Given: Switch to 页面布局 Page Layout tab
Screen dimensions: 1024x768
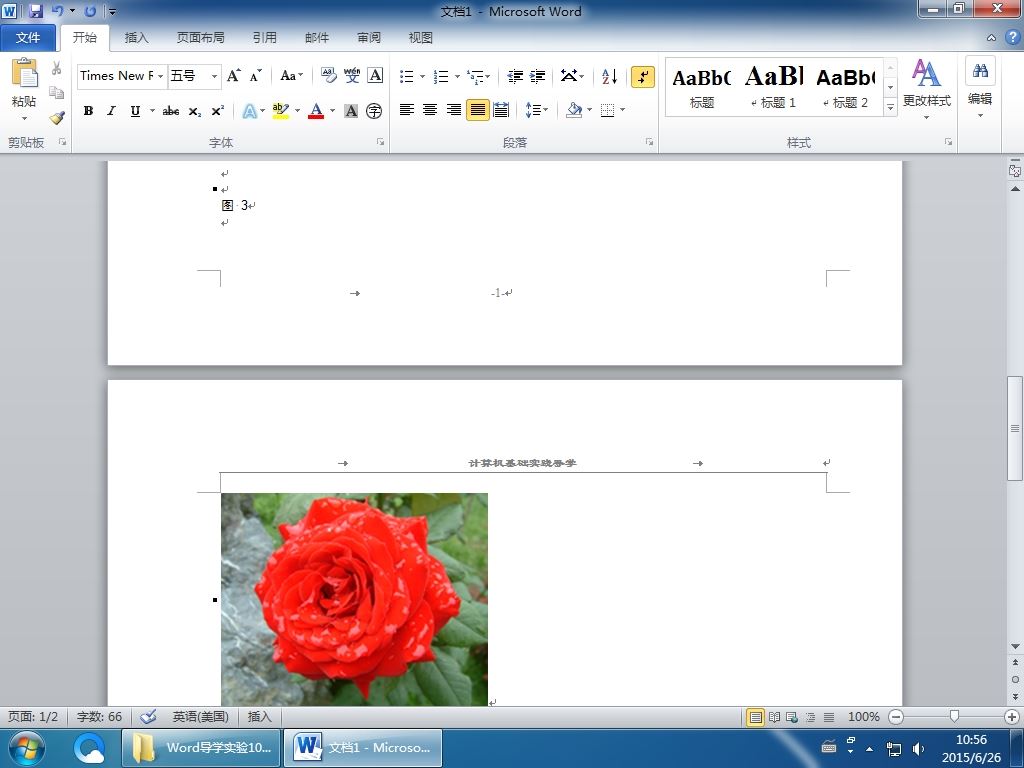Looking at the screenshot, I should pyautogui.click(x=200, y=38).
